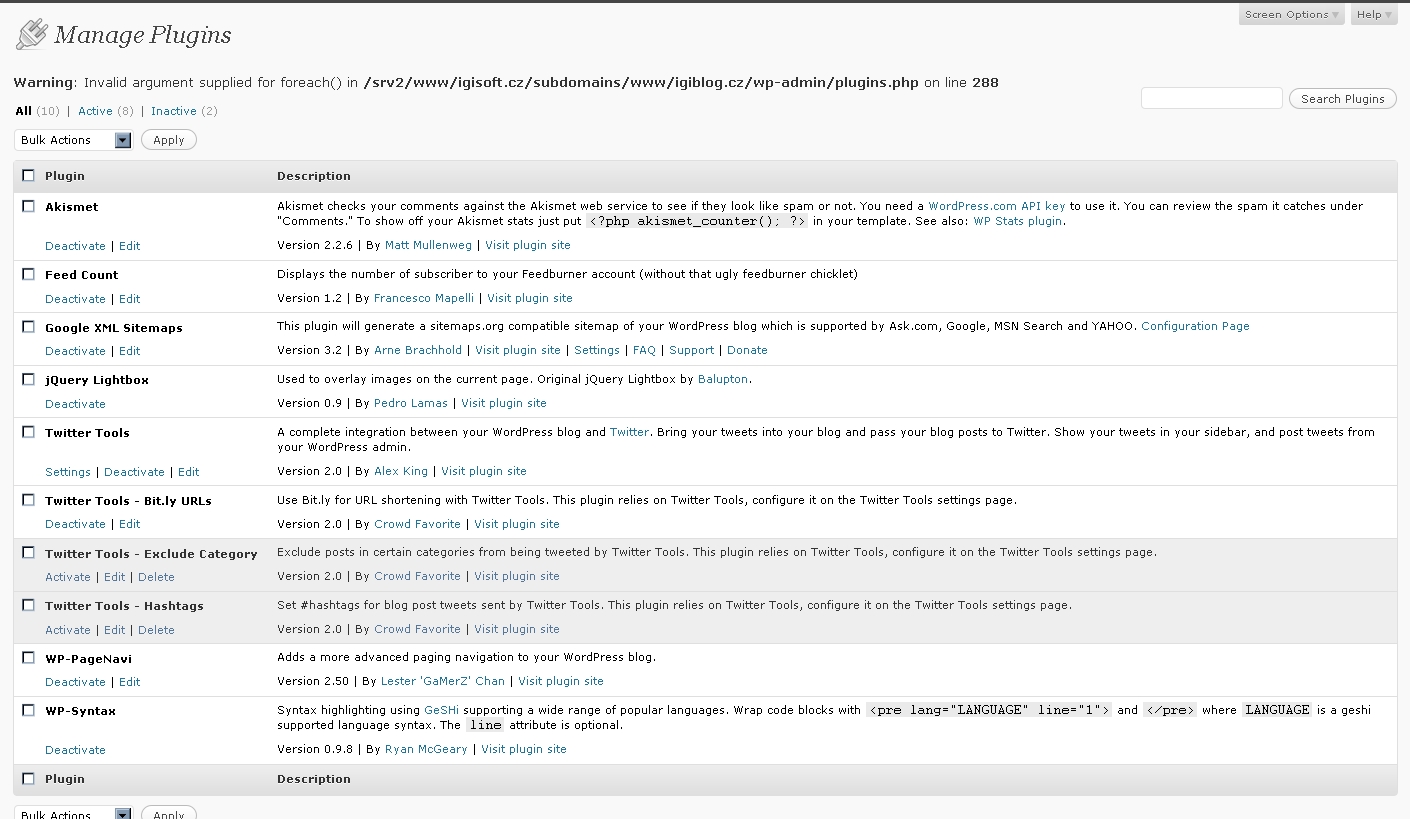Switch to the Active plugins filter

click(x=95, y=111)
